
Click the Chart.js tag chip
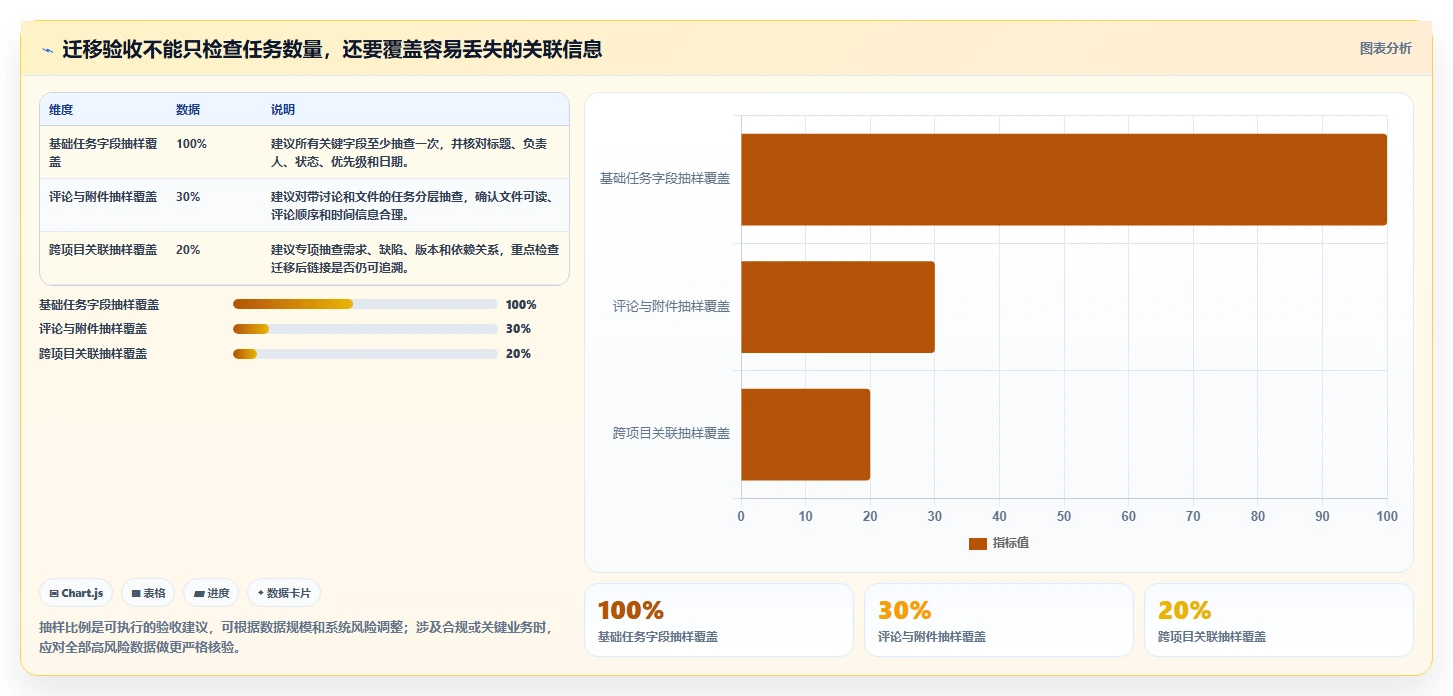(77, 593)
